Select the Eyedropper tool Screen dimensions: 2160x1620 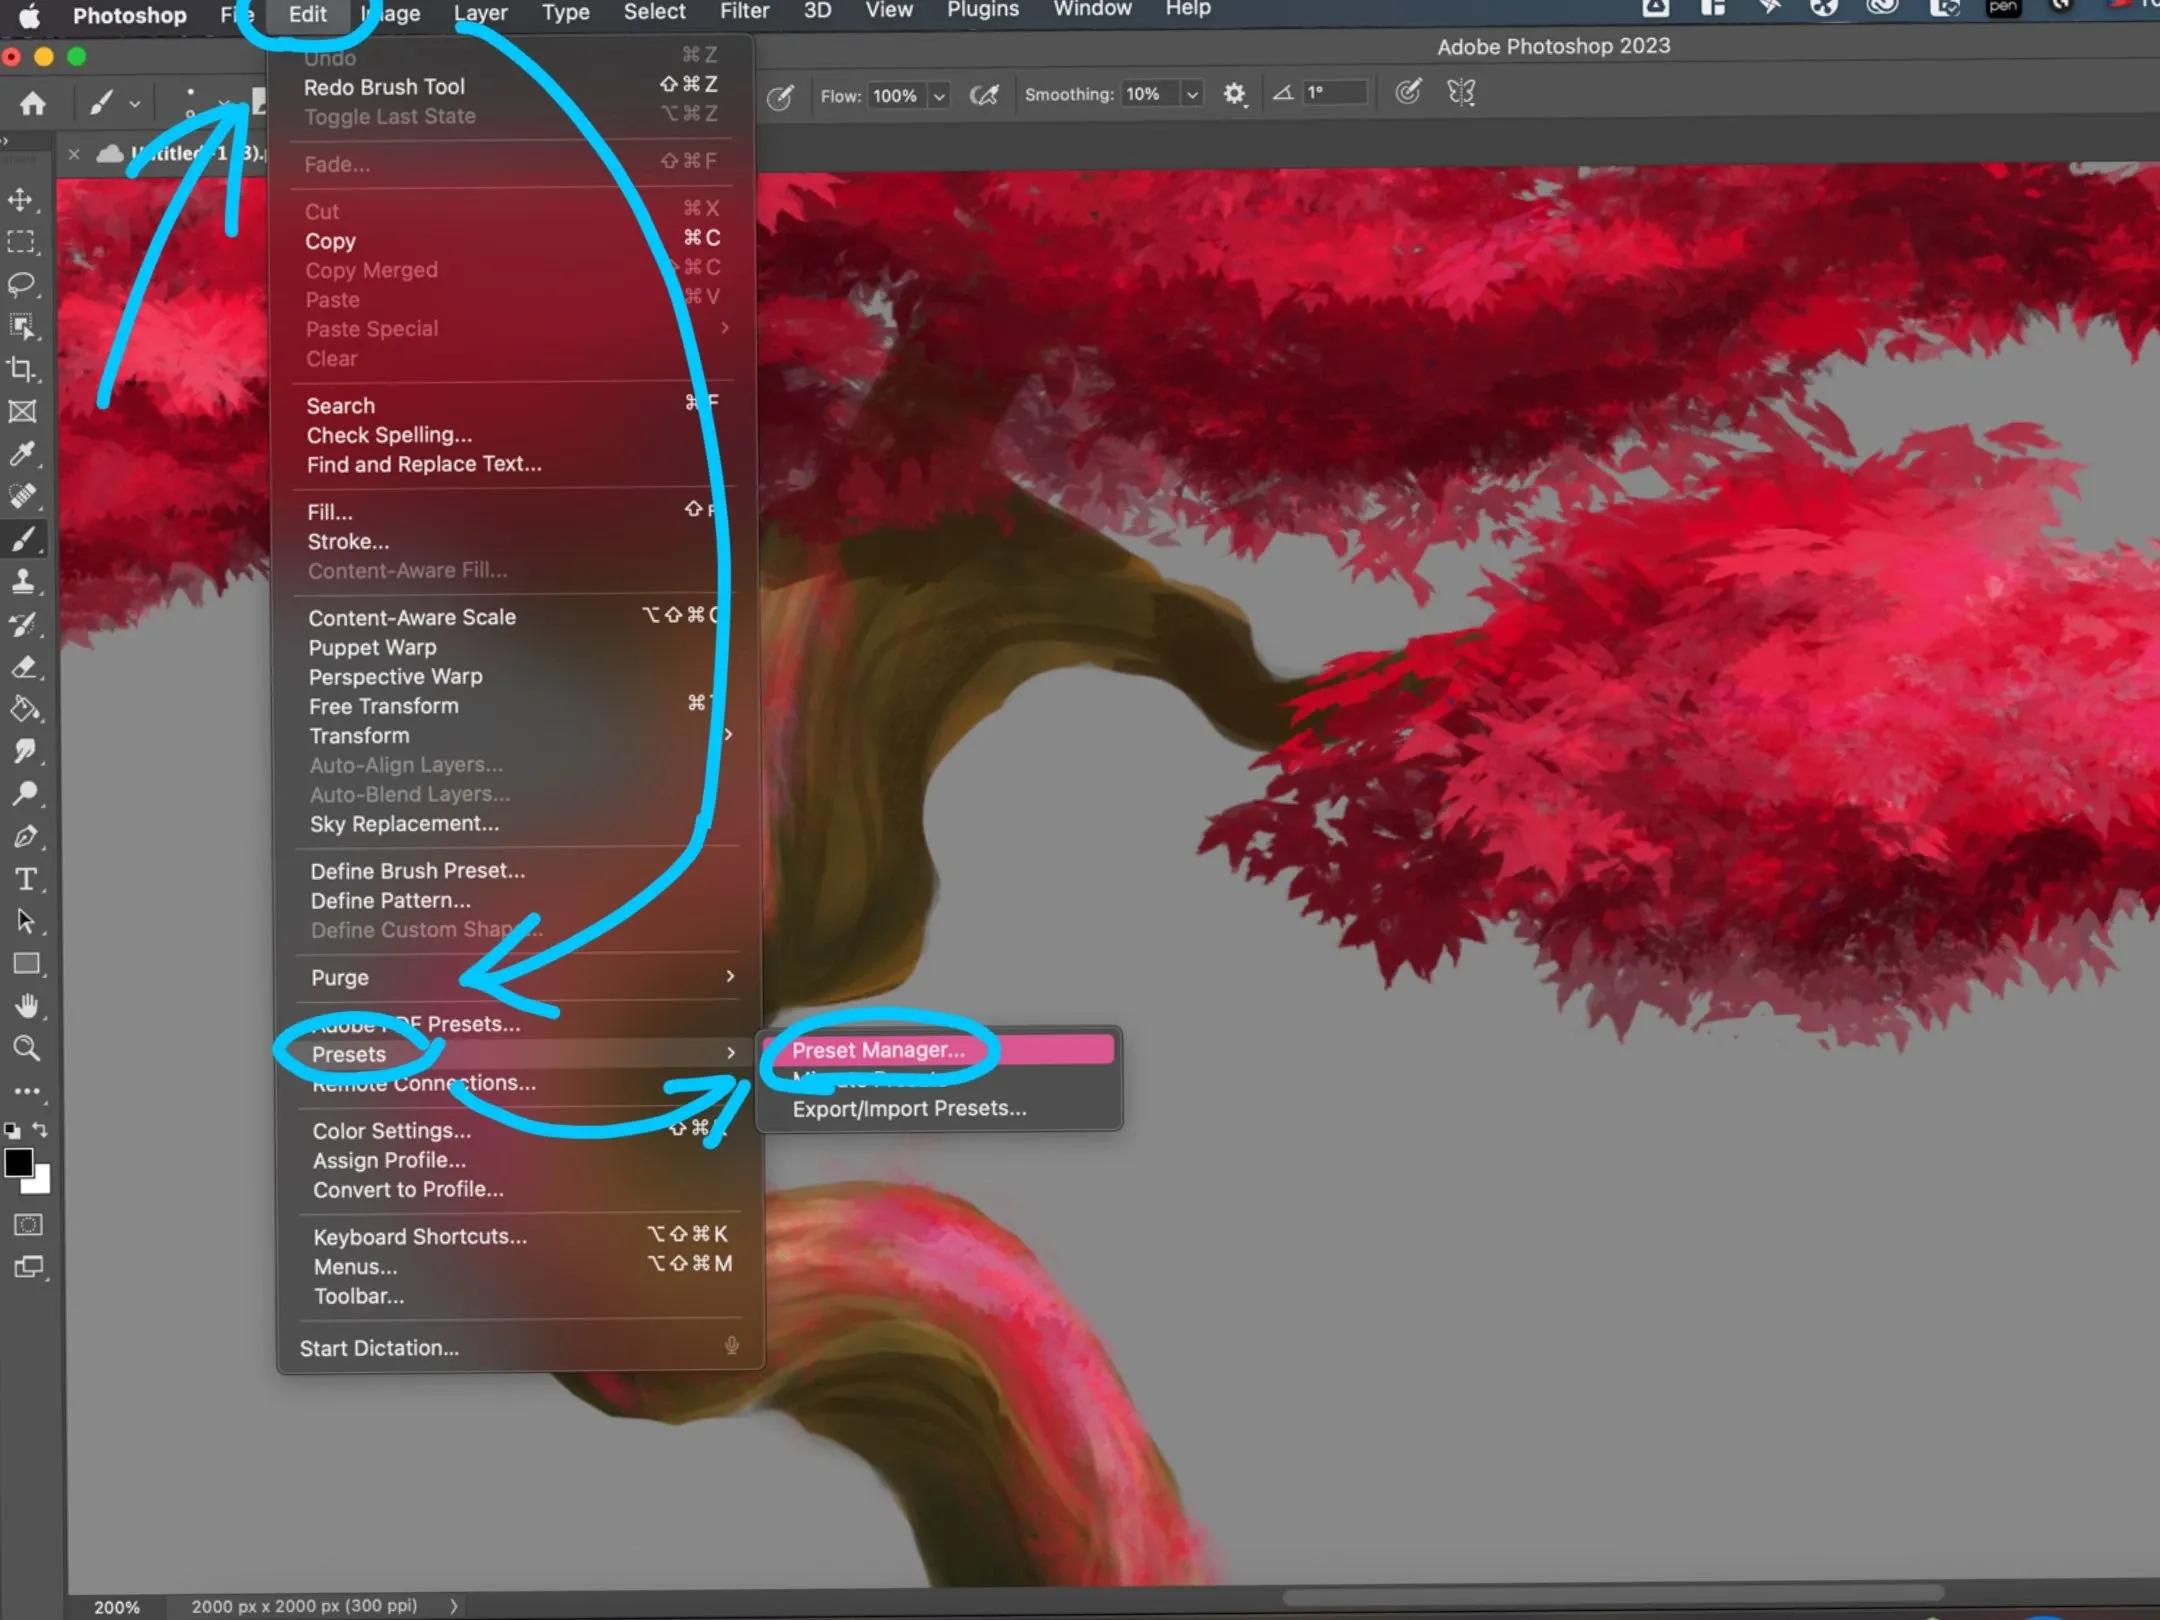22,454
